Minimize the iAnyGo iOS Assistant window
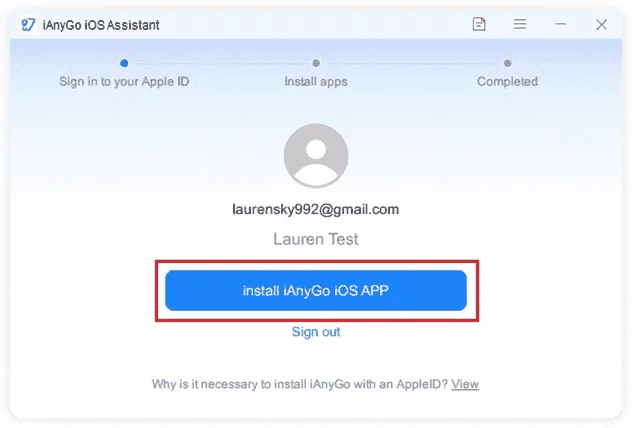 click(x=560, y=24)
